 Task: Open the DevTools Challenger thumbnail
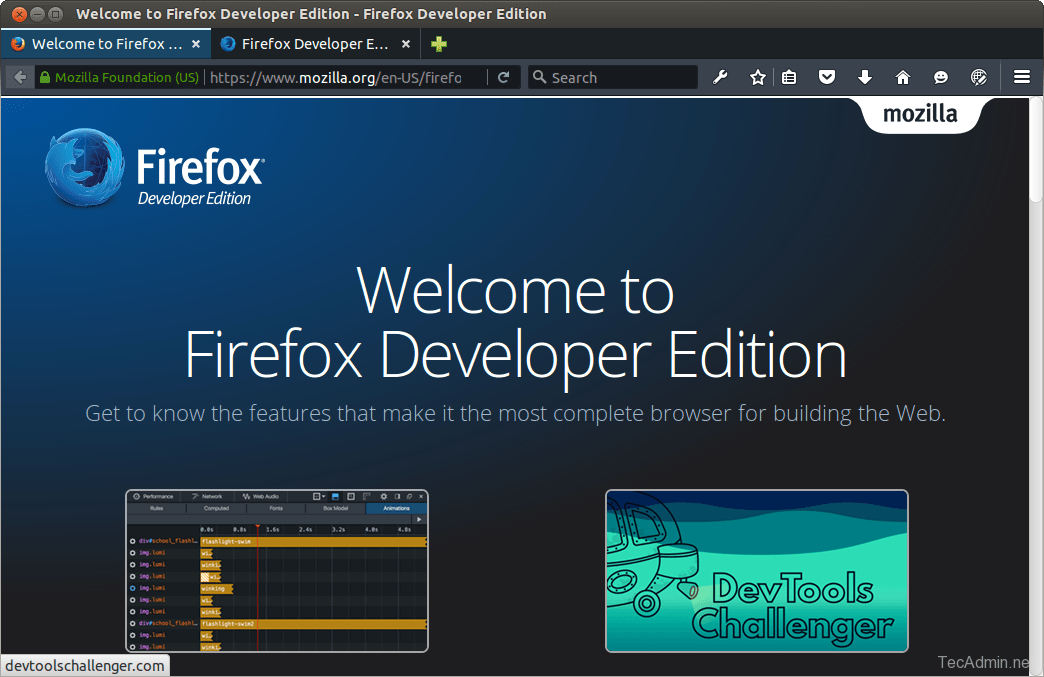coord(757,571)
